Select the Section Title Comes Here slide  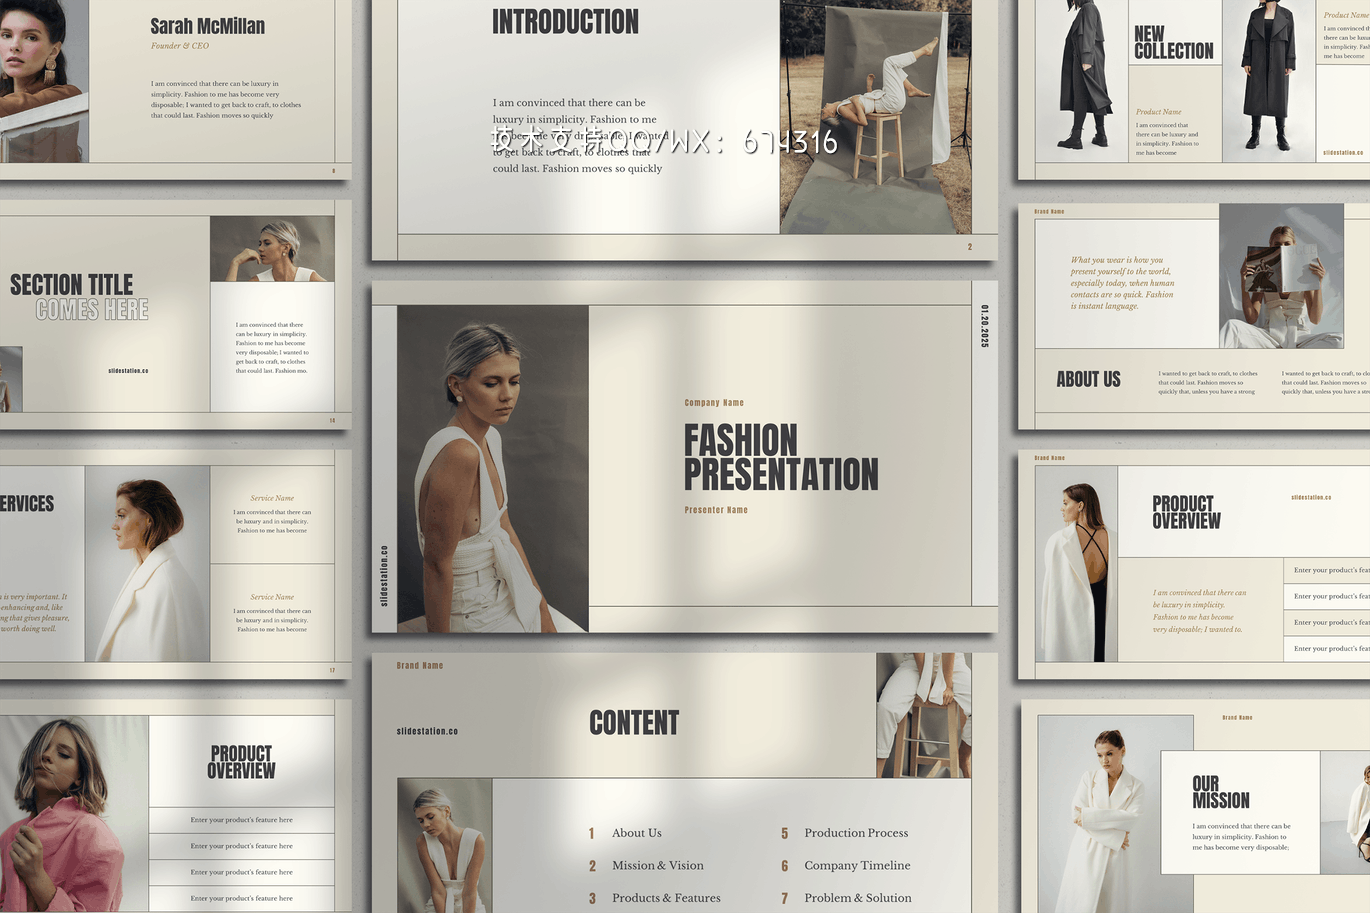click(x=175, y=315)
